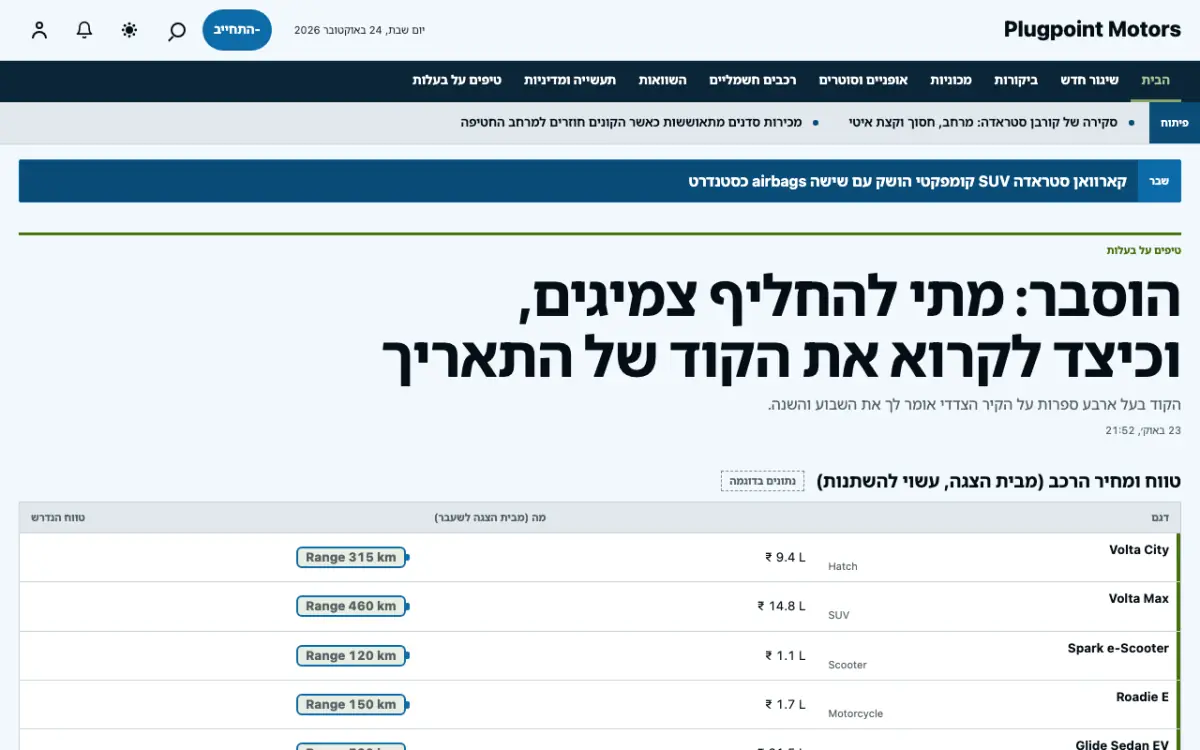Go to the Plugpoint Motors logo home
Image resolution: width=1200 pixels, height=750 pixels.
tap(1092, 30)
